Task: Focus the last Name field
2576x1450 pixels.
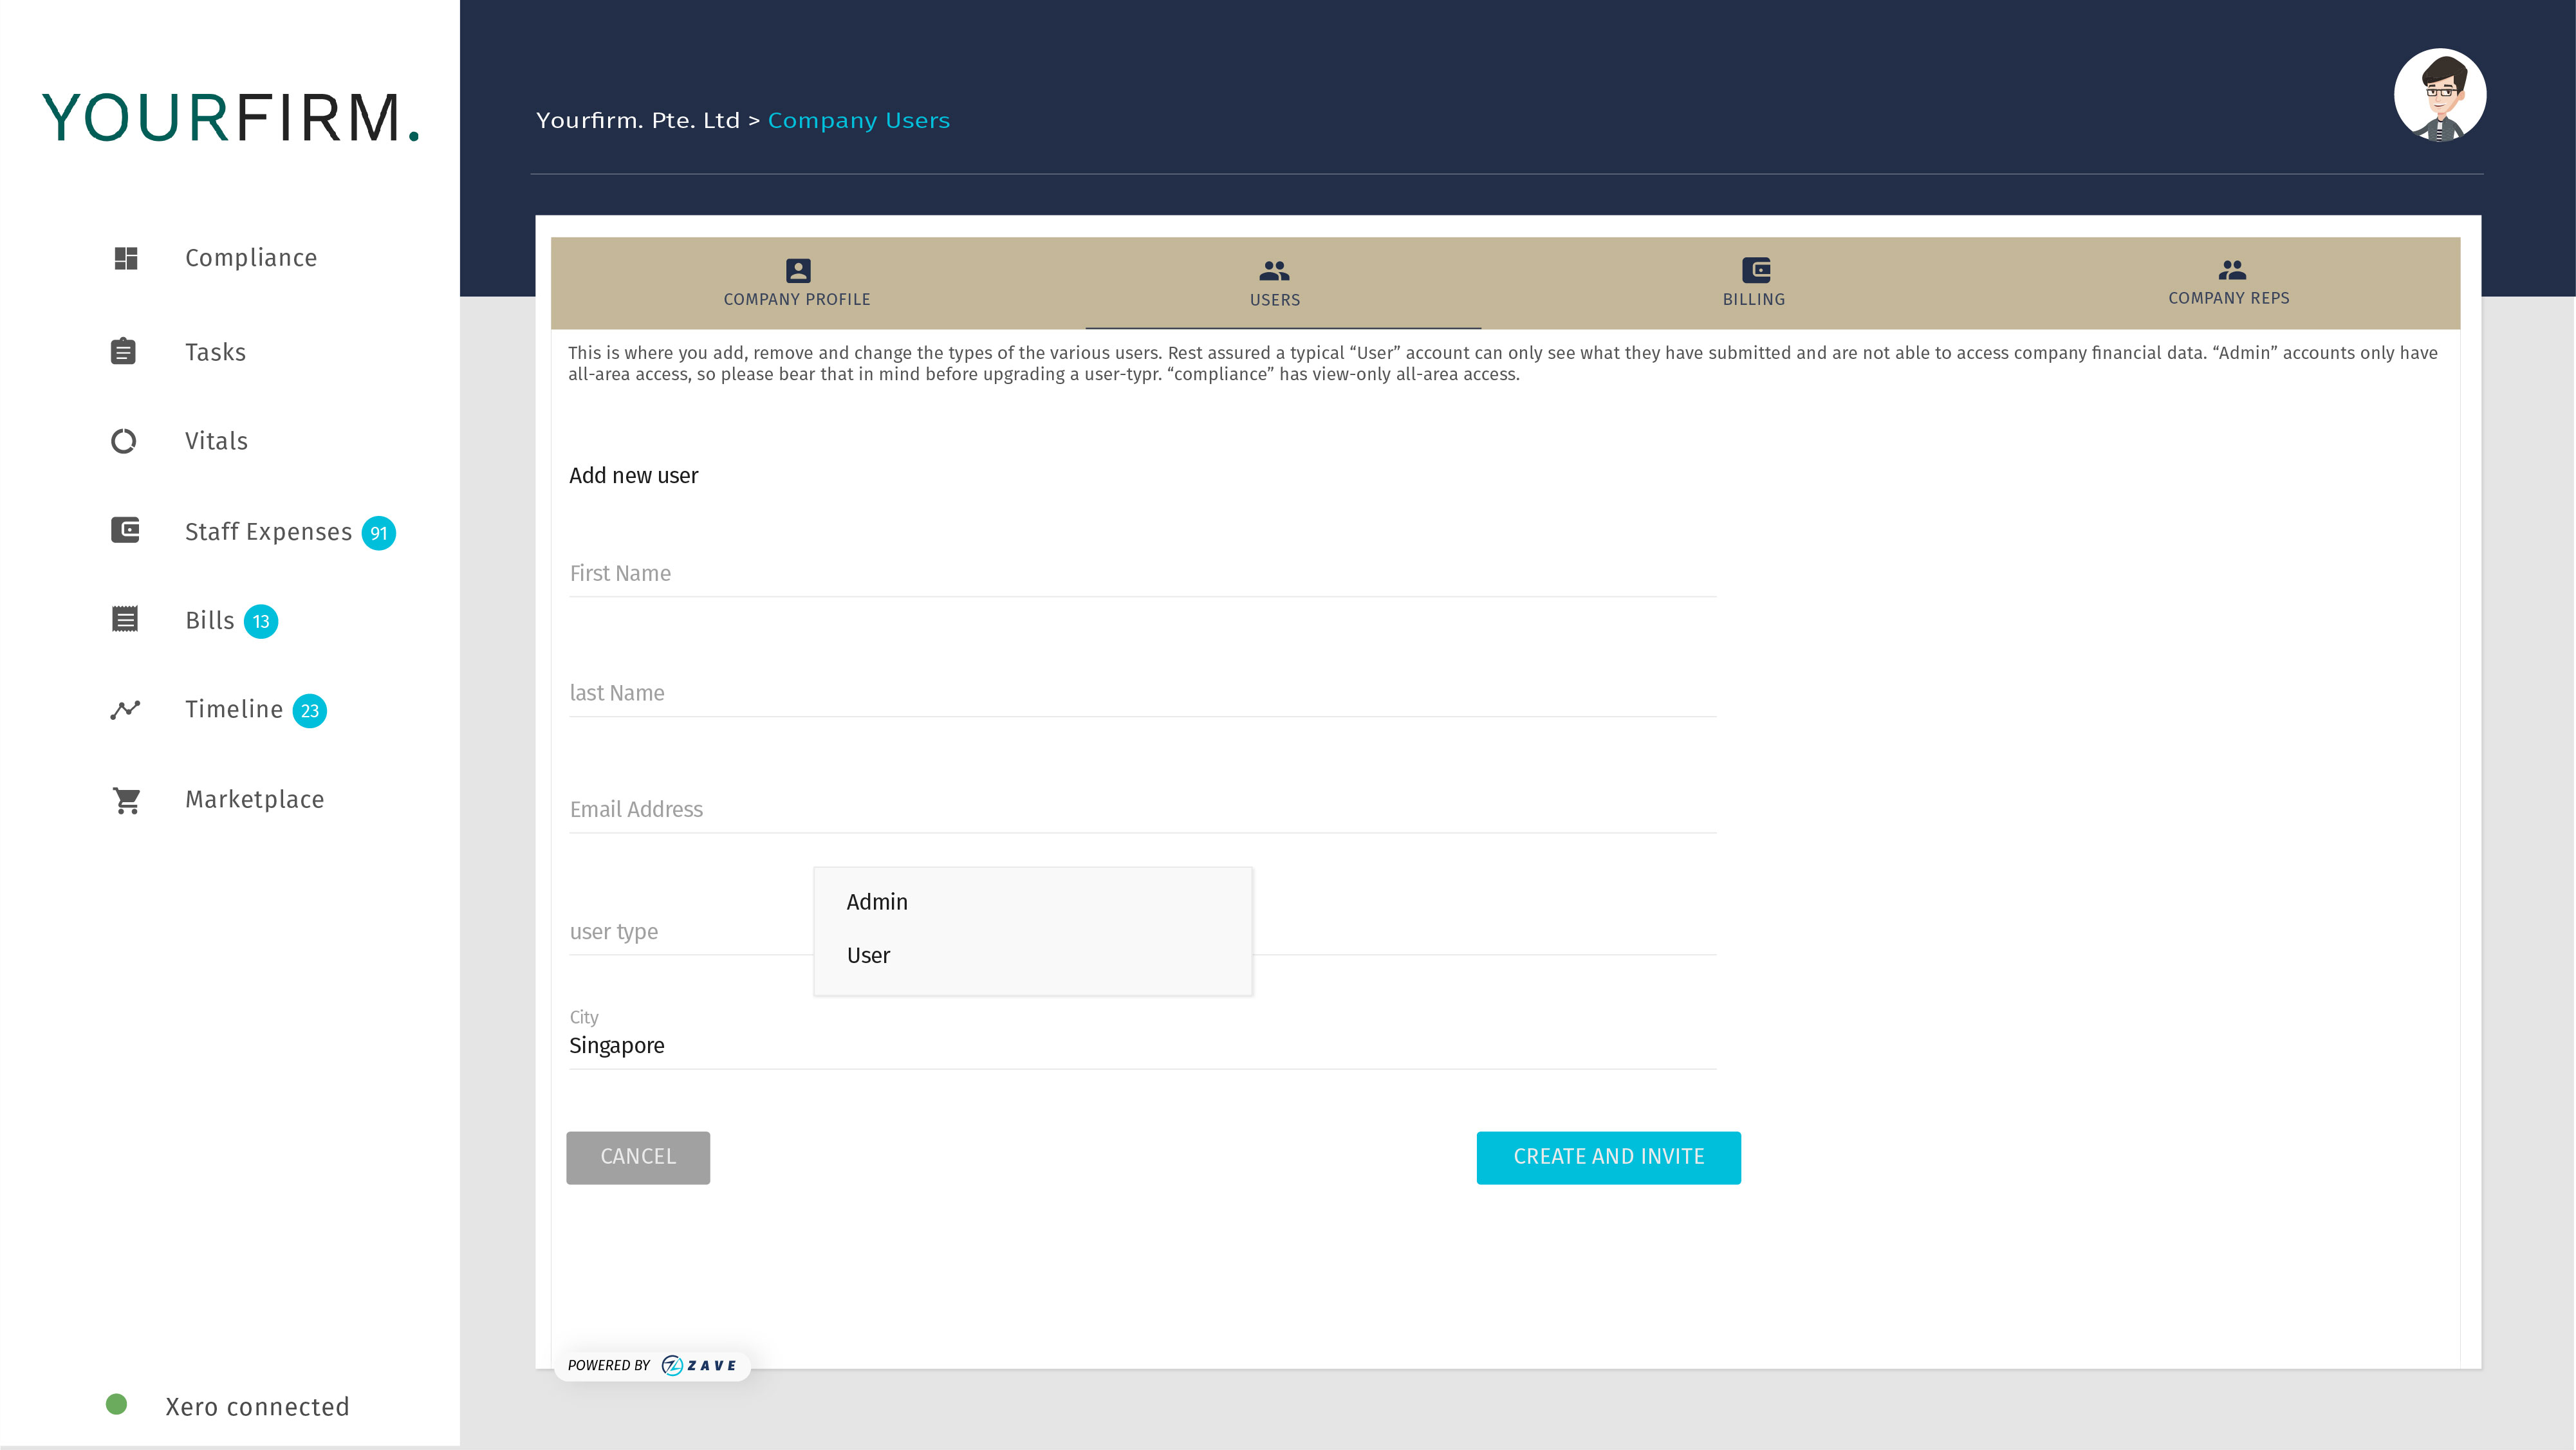Action: [1142, 693]
